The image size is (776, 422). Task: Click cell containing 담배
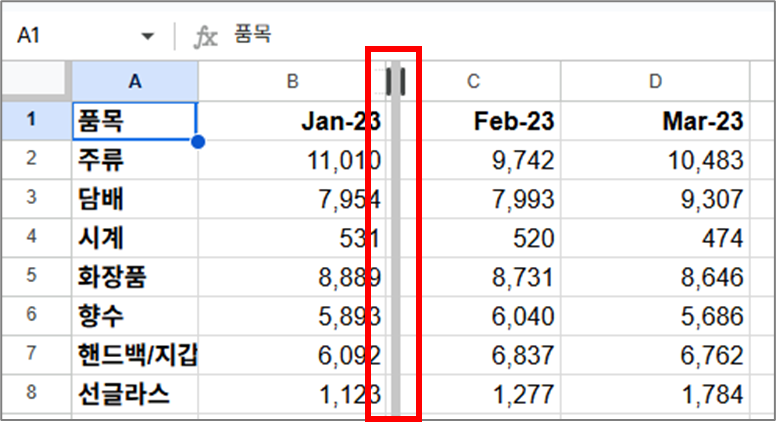pyautogui.click(x=135, y=198)
